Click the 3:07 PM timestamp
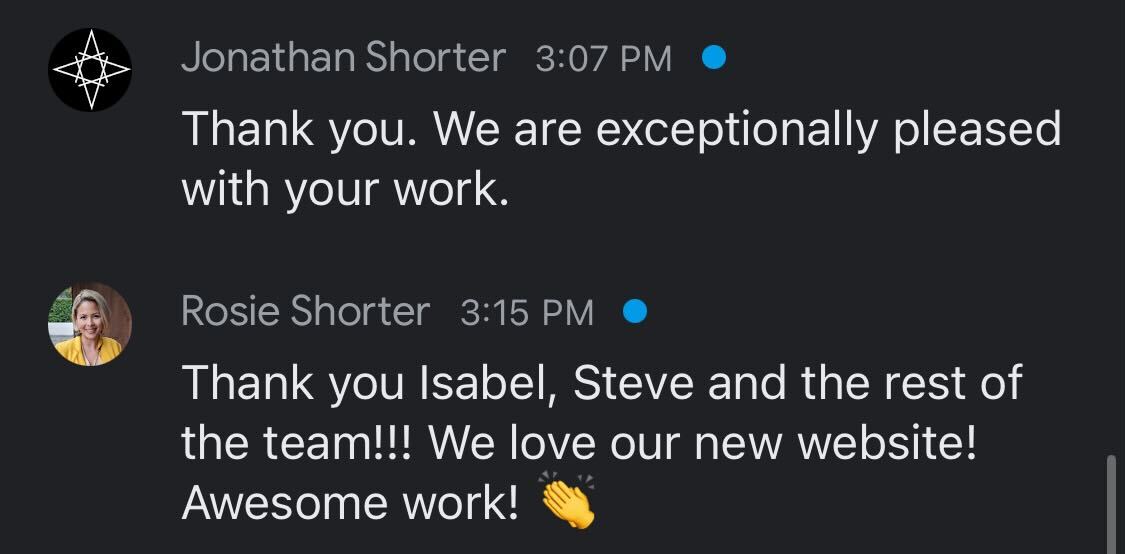 click(x=604, y=59)
